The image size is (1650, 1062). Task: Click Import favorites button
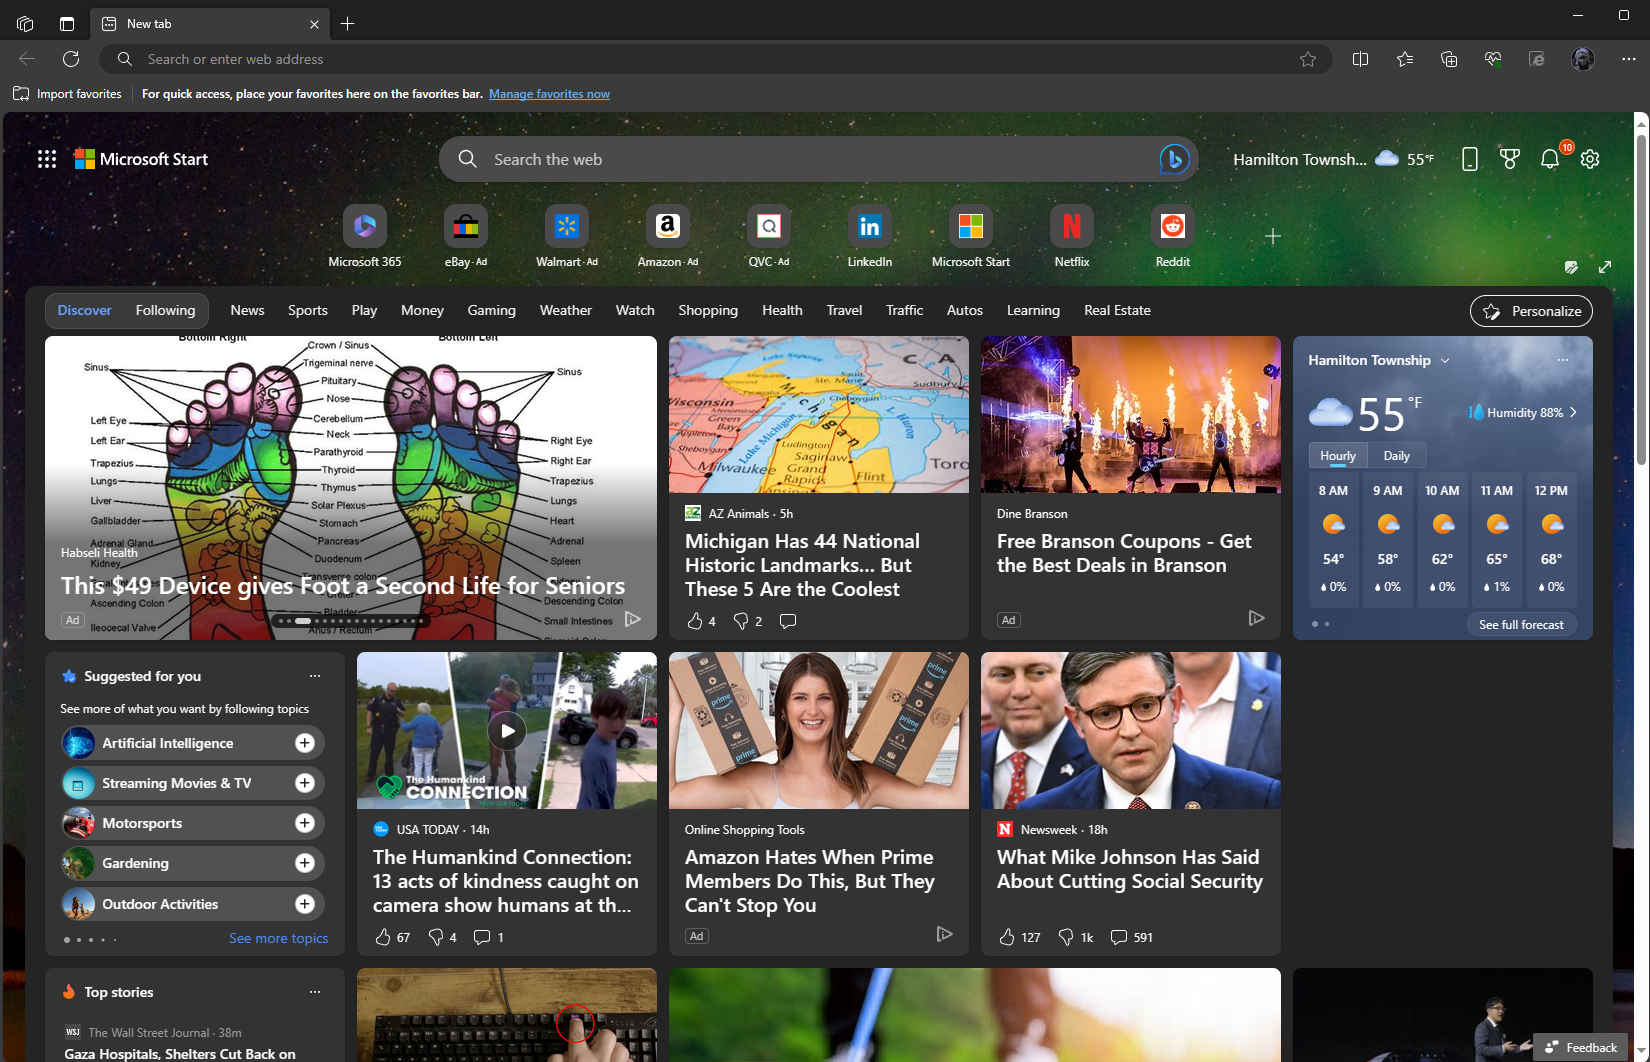pyautogui.click(x=67, y=94)
